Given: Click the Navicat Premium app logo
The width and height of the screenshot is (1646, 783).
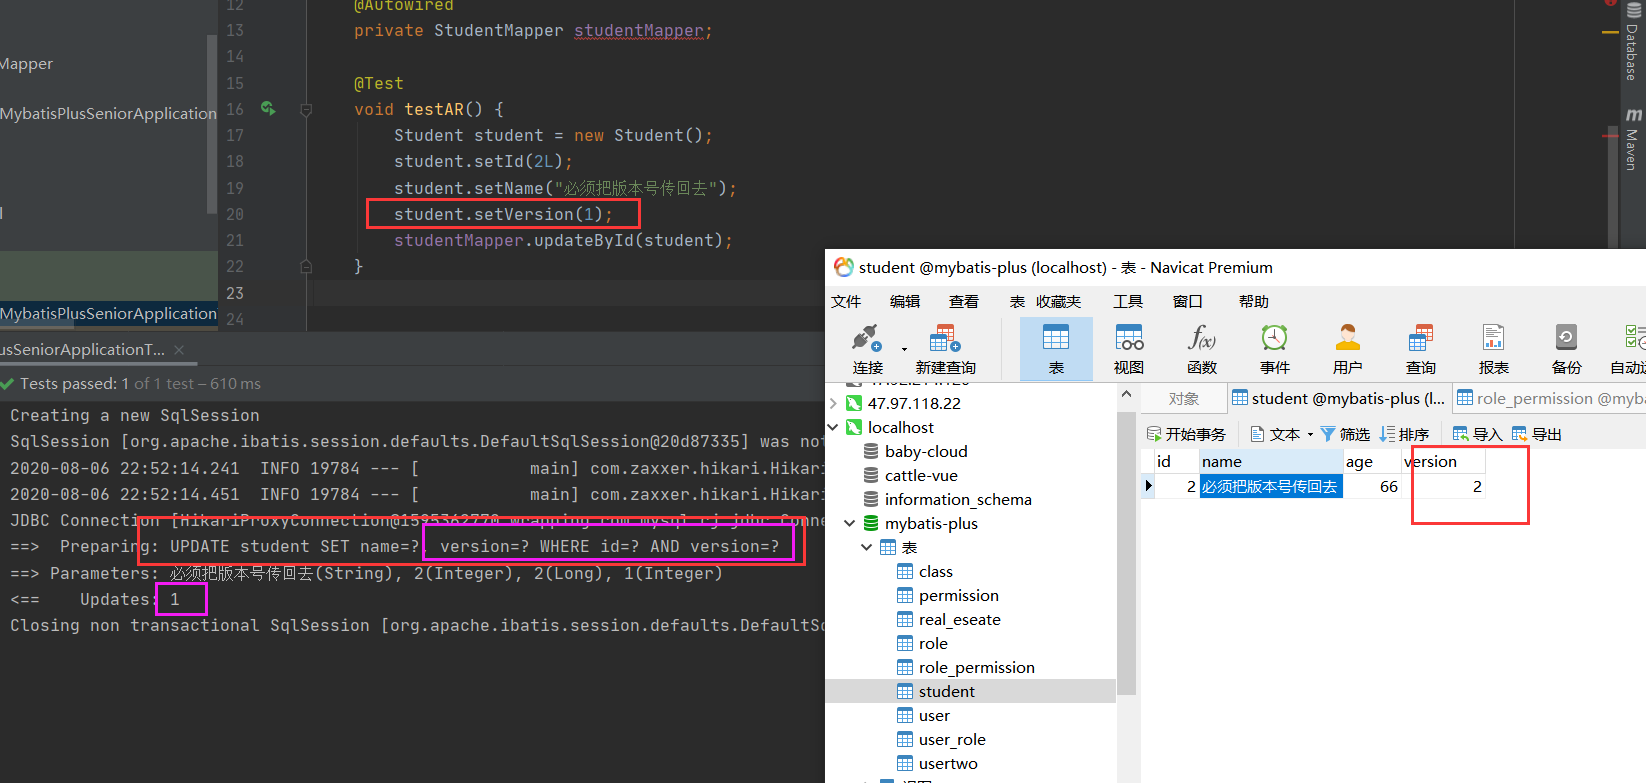Looking at the screenshot, I should coord(844,267).
